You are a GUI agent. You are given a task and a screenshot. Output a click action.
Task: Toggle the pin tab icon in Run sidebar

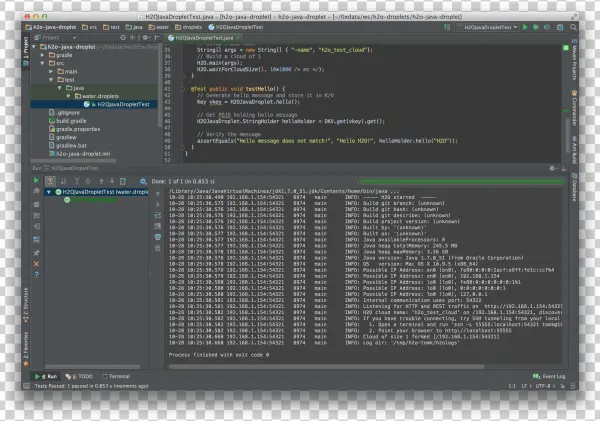pyautogui.click(x=35, y=253)
